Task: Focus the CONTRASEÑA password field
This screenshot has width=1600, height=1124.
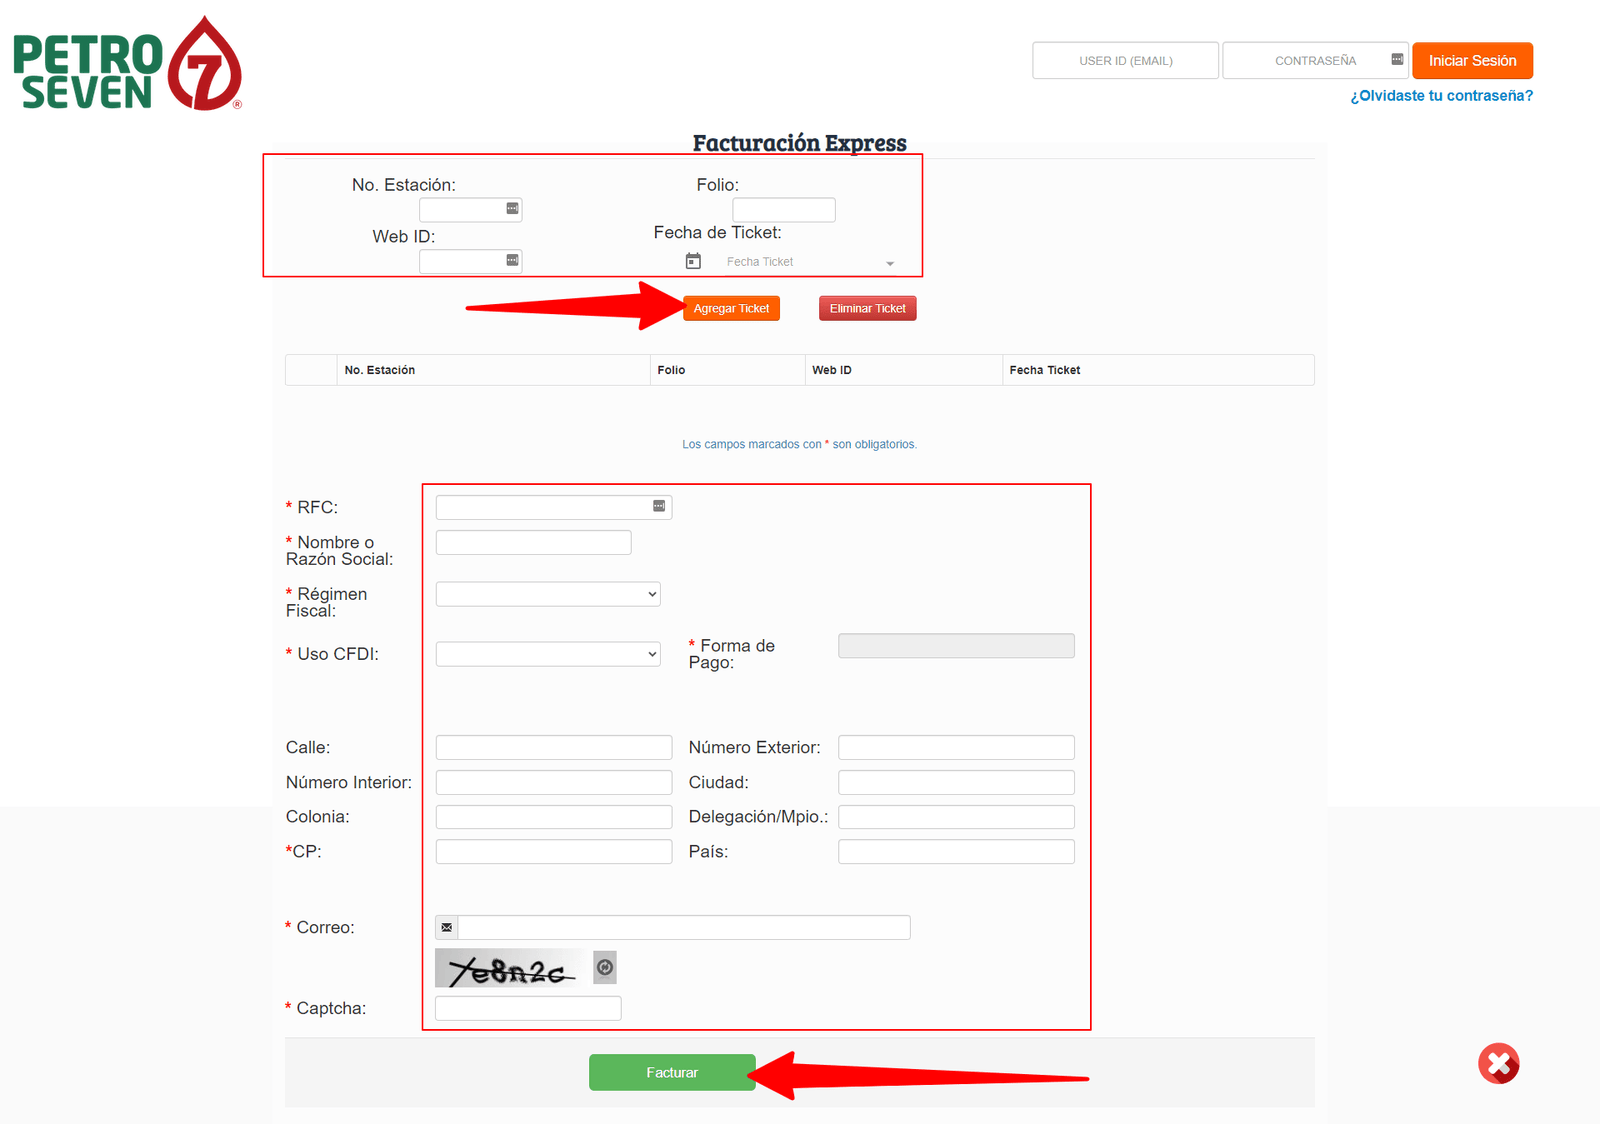Action: pos(1315,60)
